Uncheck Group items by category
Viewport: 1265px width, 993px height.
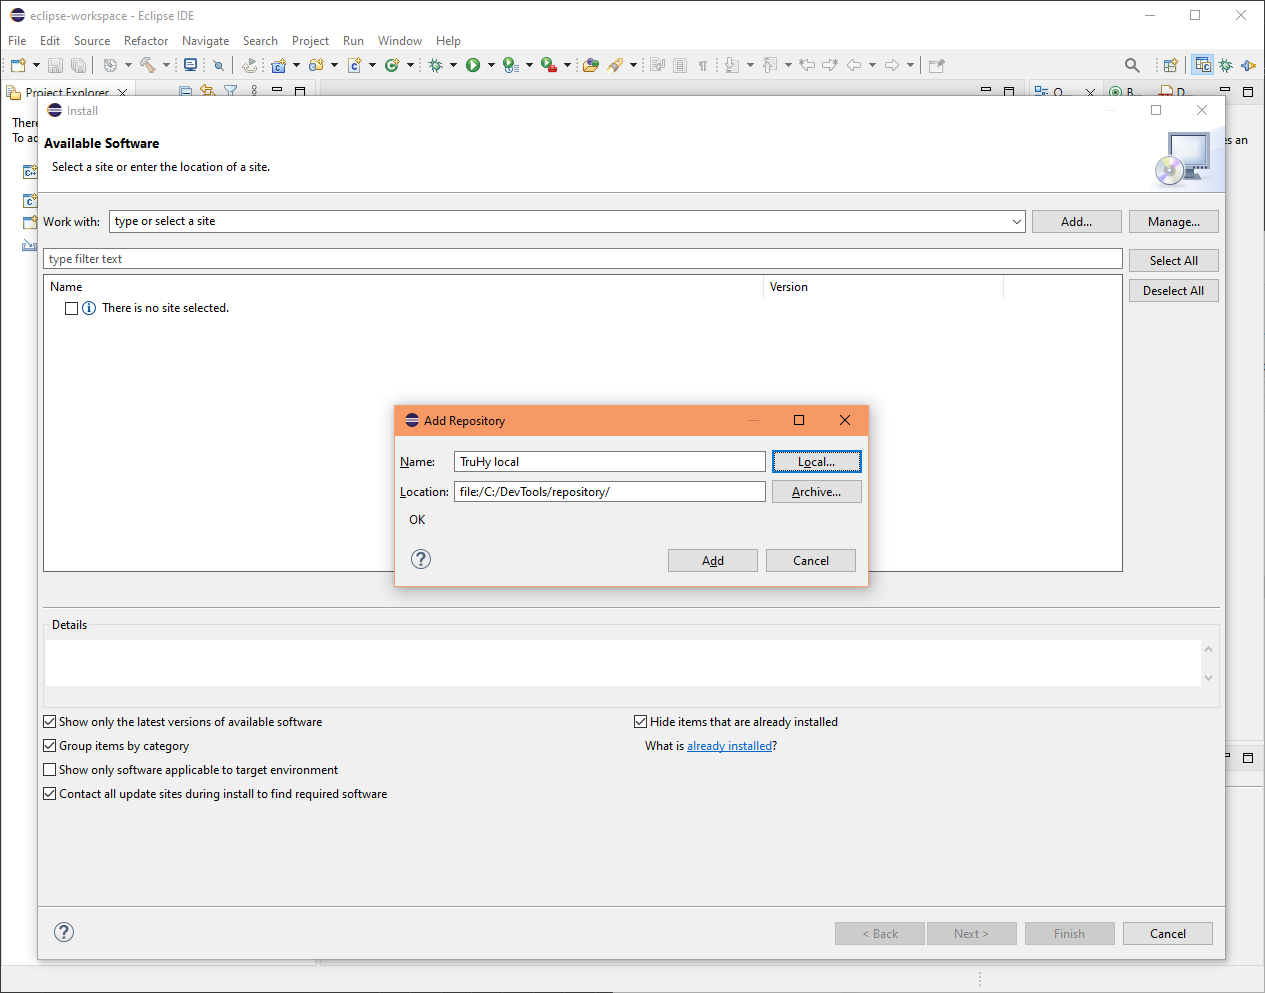[49, 745]
